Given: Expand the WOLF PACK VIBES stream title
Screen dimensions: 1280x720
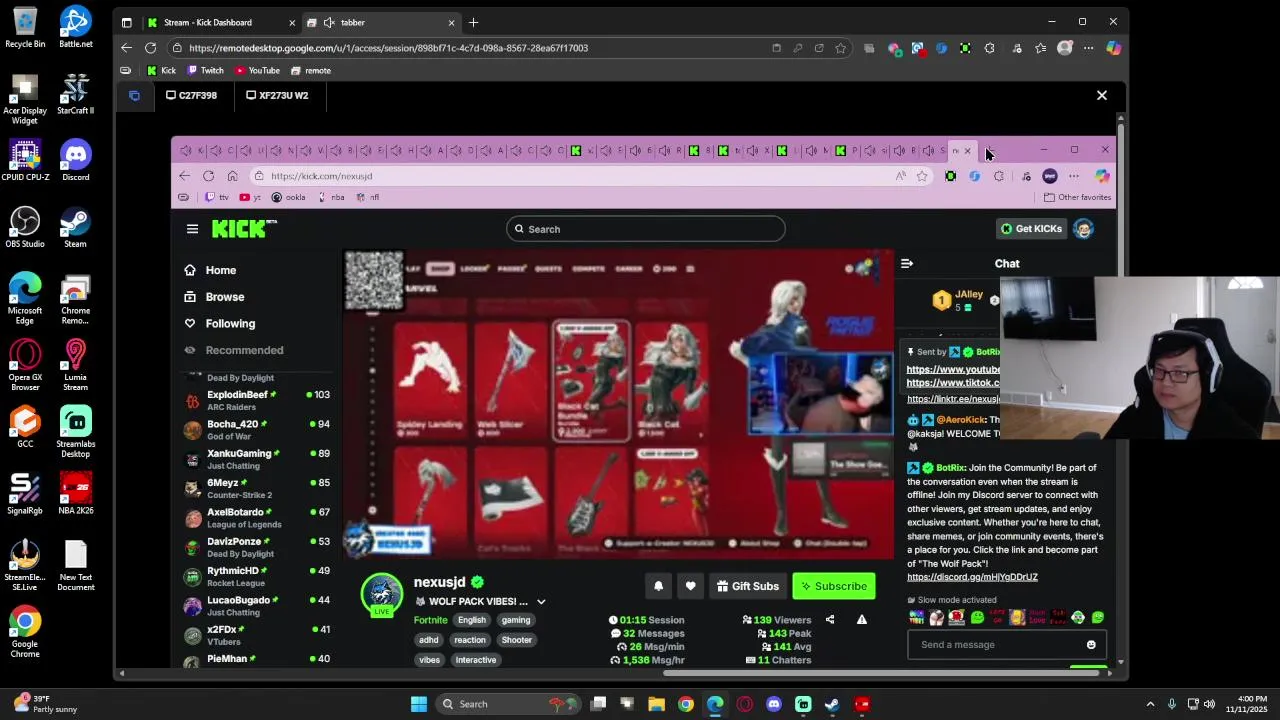Looking at the screenshot, I should click(x=541, y=602).
